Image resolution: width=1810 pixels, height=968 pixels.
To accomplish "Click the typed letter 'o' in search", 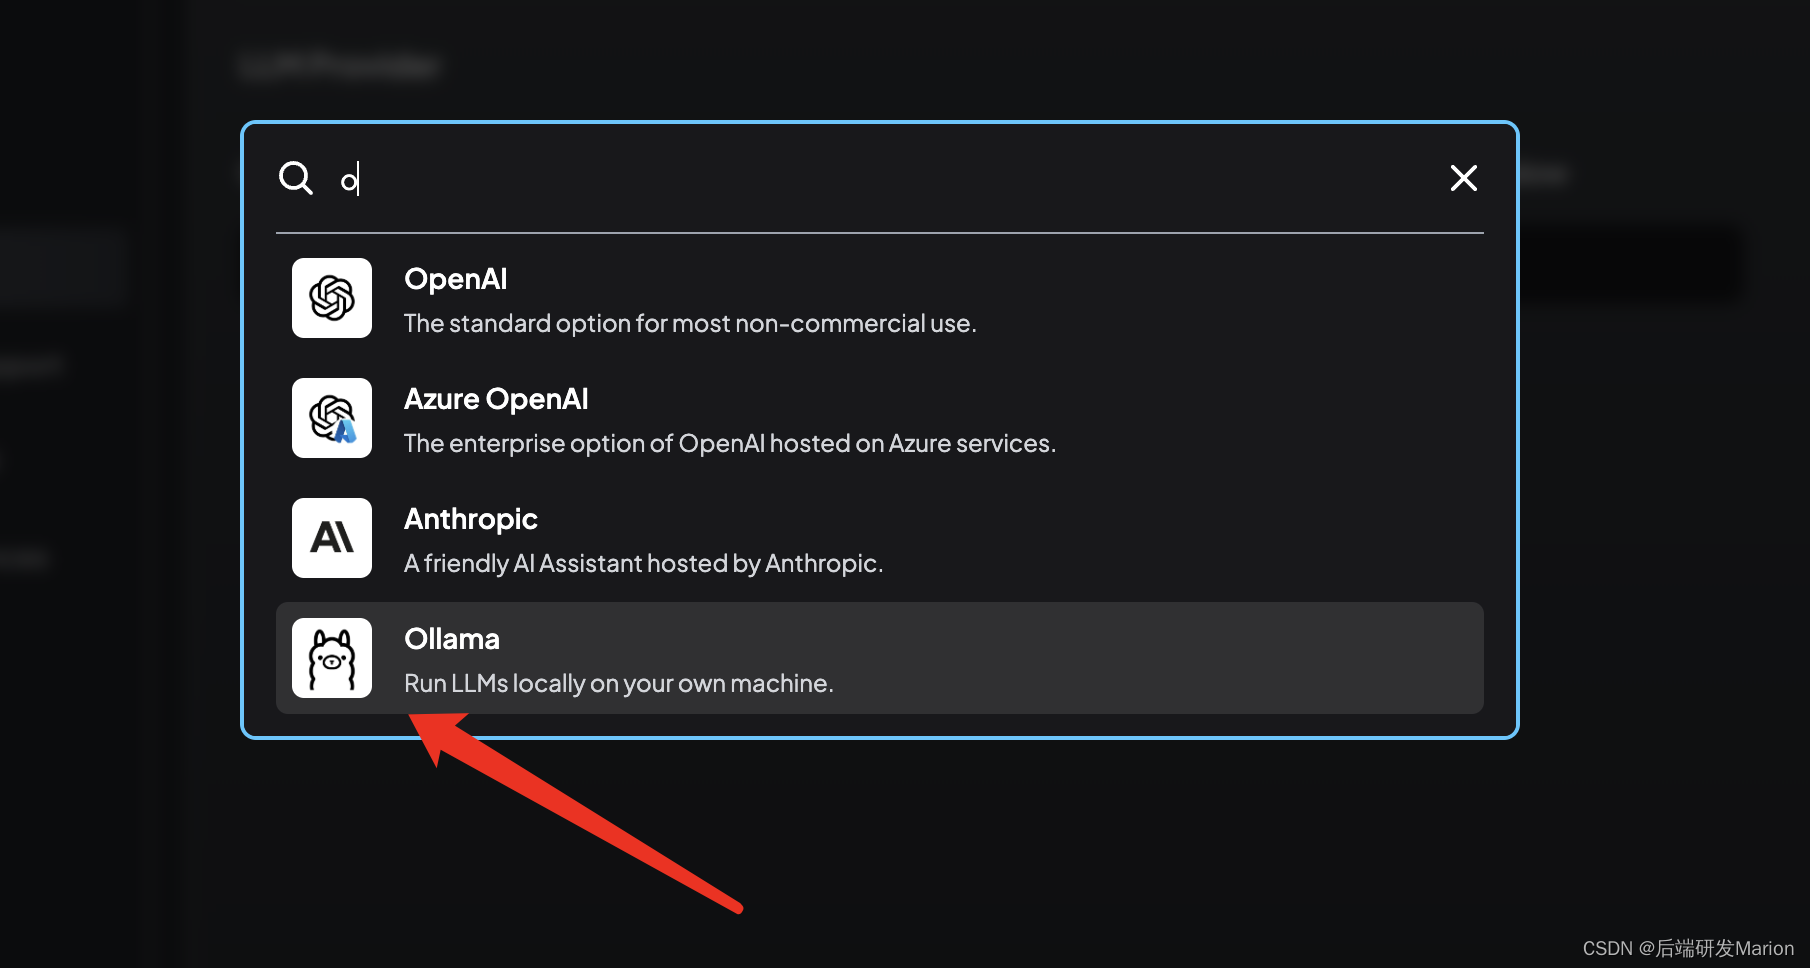I will (348, 182).
